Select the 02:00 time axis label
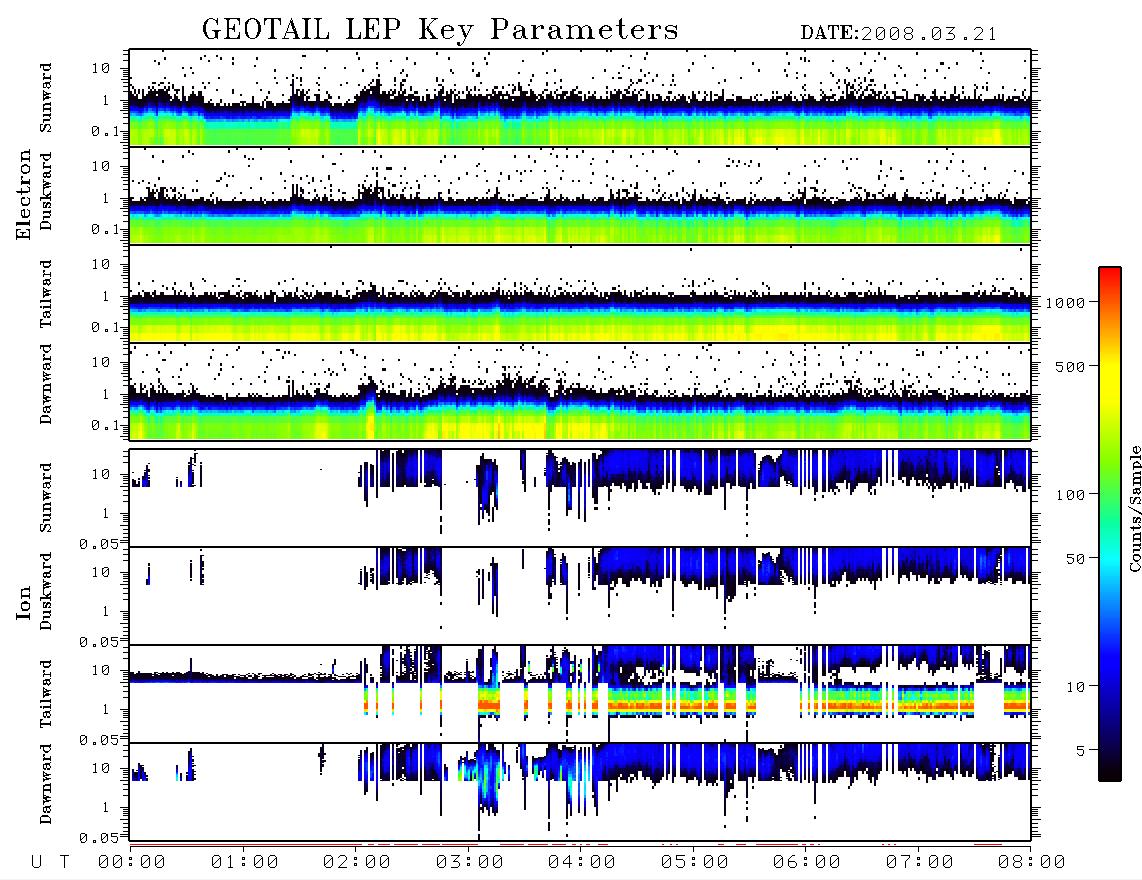The height and width of the screenshot is (880, 1142). (x=357, y=862)
